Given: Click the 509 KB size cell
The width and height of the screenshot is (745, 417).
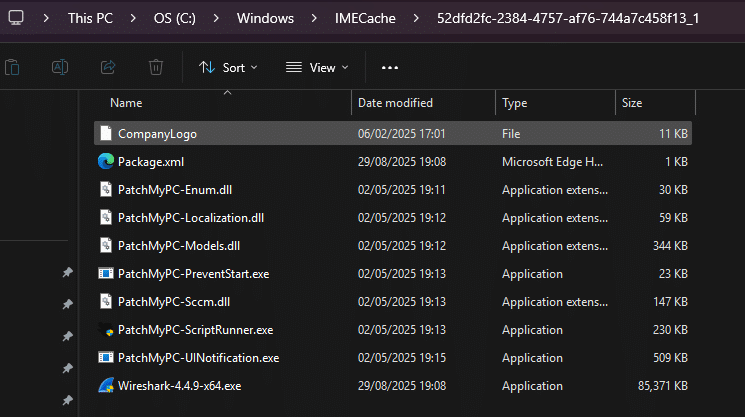Looking at the screenshot, I should (x=670, y=358).
